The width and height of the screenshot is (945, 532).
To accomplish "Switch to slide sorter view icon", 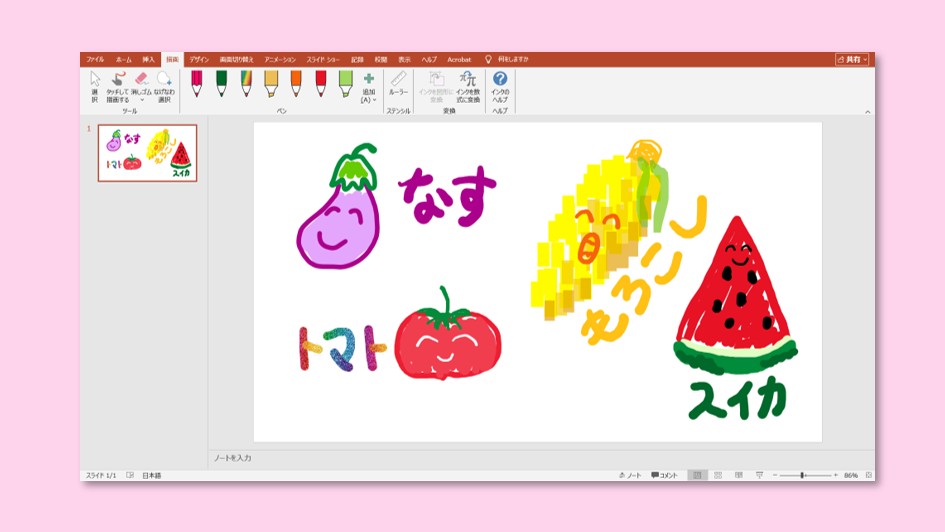I will [x=718, y=475].
